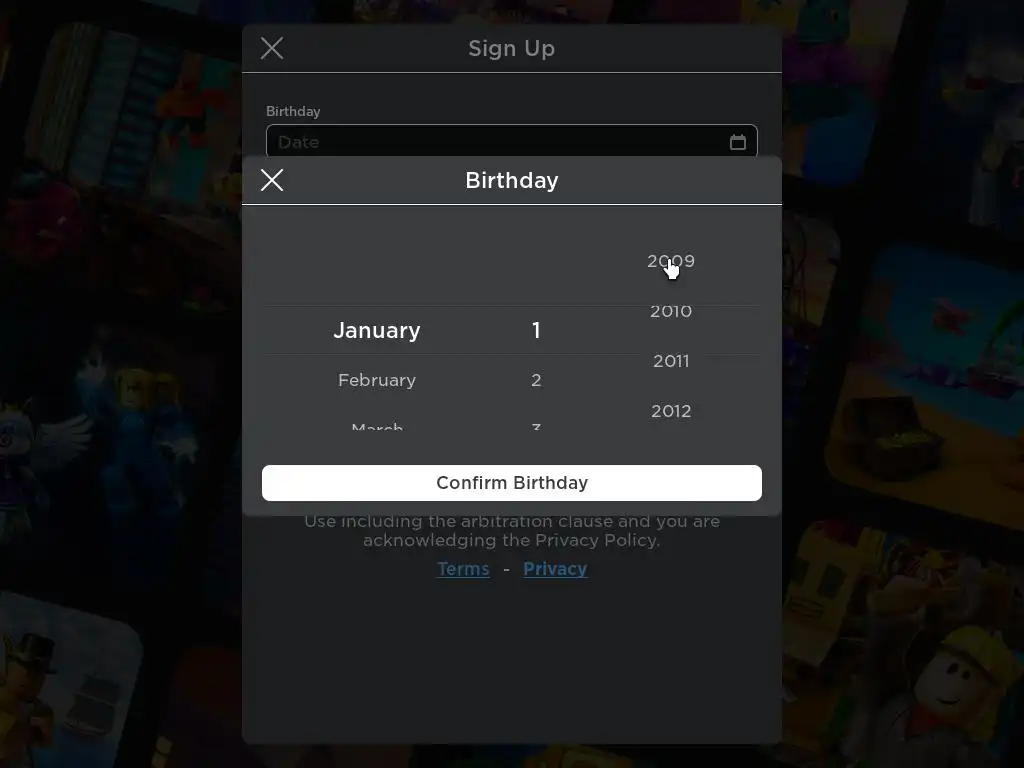Viewport: 1024px width, 768px height.
Task: Pick day 3 in day column
Action: click(536, 426)
